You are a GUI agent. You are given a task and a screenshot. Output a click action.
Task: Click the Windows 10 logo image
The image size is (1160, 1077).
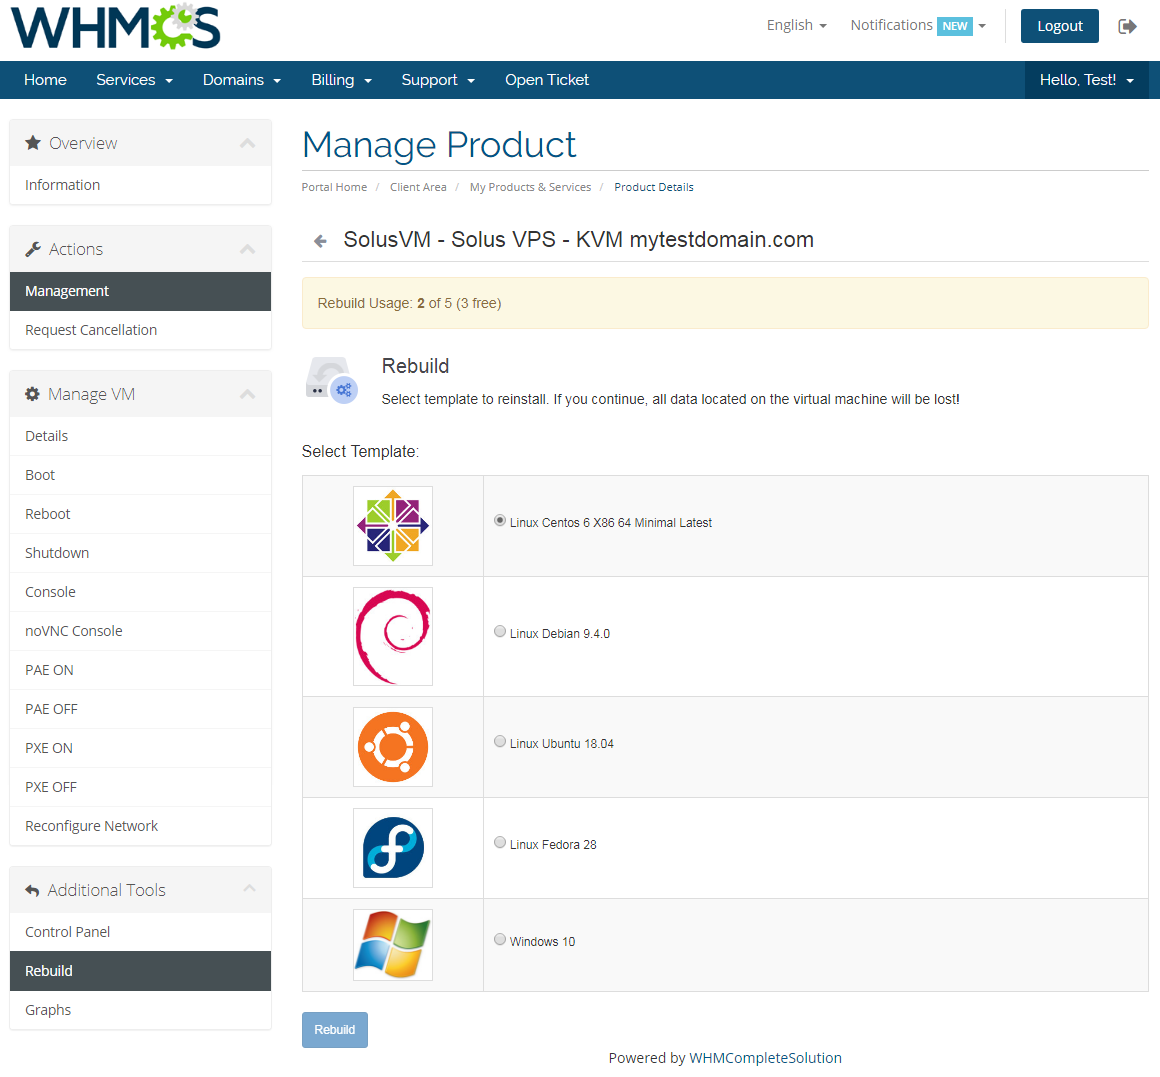(x=392, y=944)
